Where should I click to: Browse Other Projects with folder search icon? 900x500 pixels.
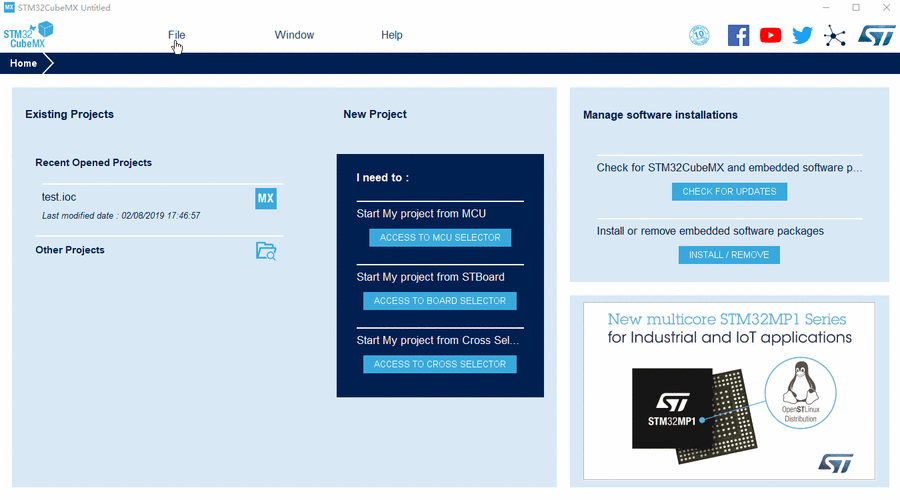point(266,251)
